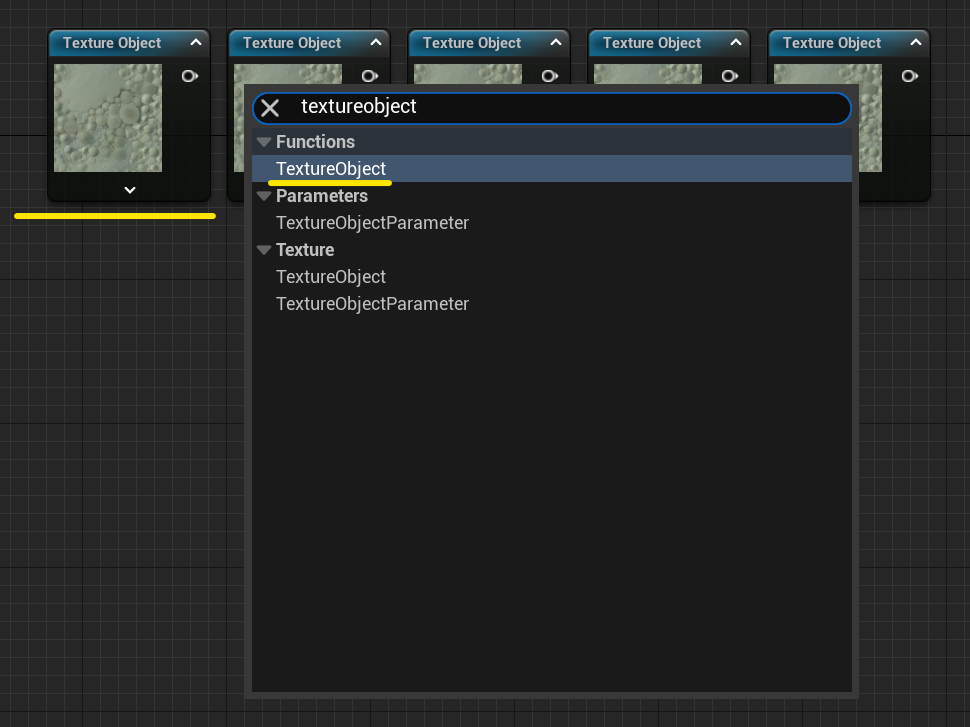Select TextureObjectParameter under Texture category
The image size is (970, 727).
pos(552,304)
